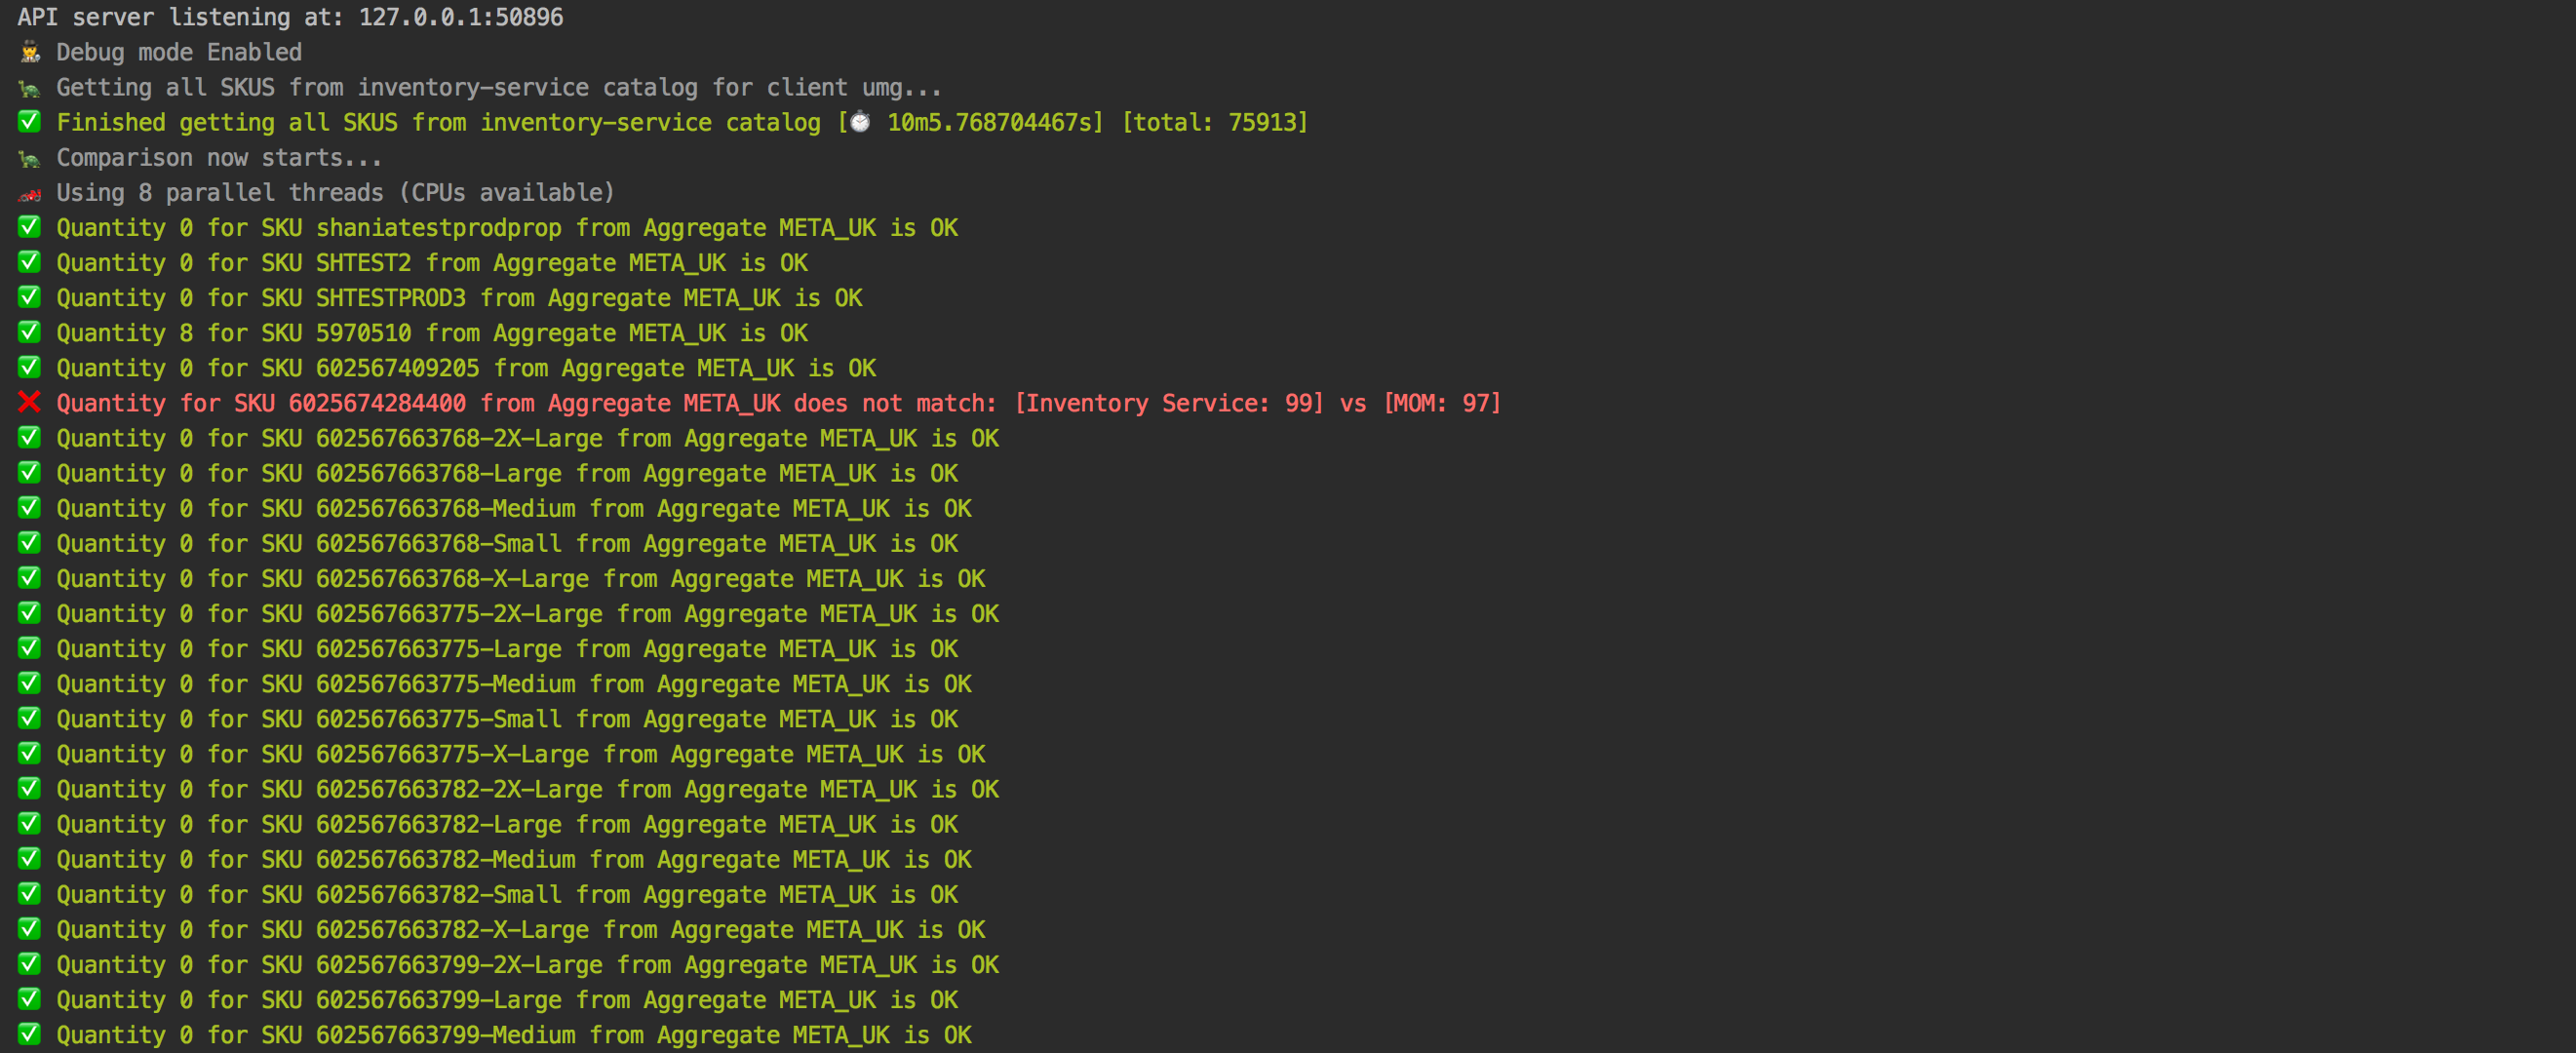
Task: Click the detective emoji beside Debug mode
Action: coord(30,52)
